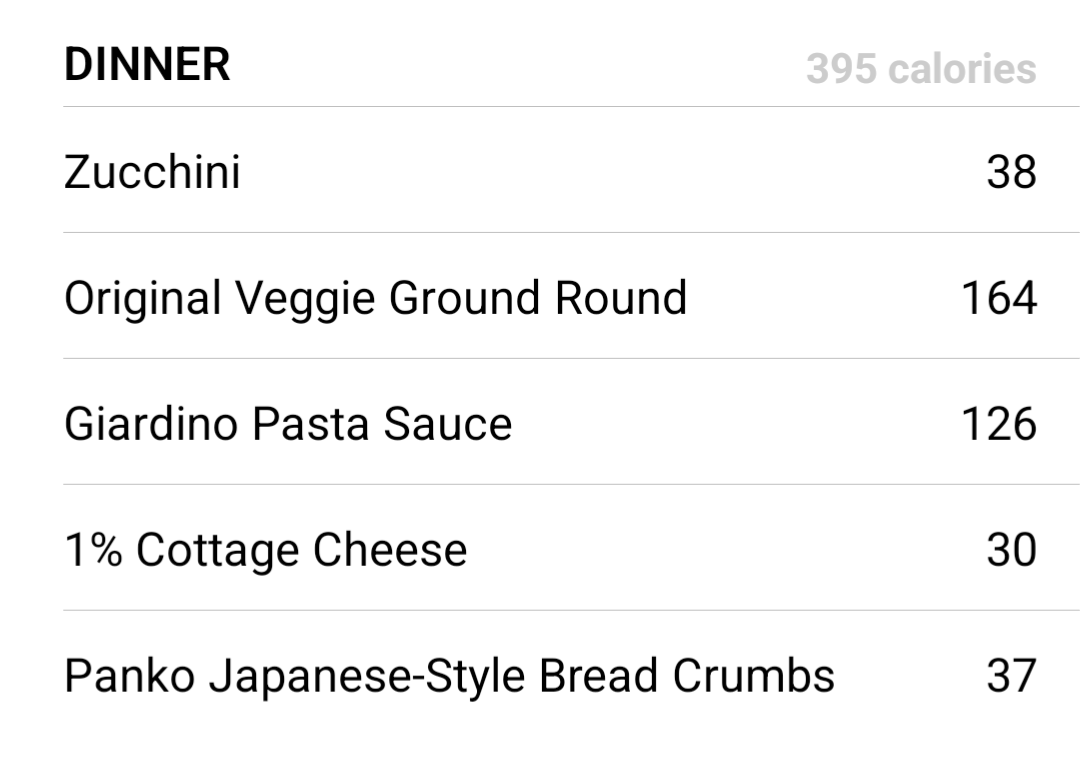Screen dimensions: 1080x758
Task: Click the 164 calorie value
Action: tap(999, 297)
